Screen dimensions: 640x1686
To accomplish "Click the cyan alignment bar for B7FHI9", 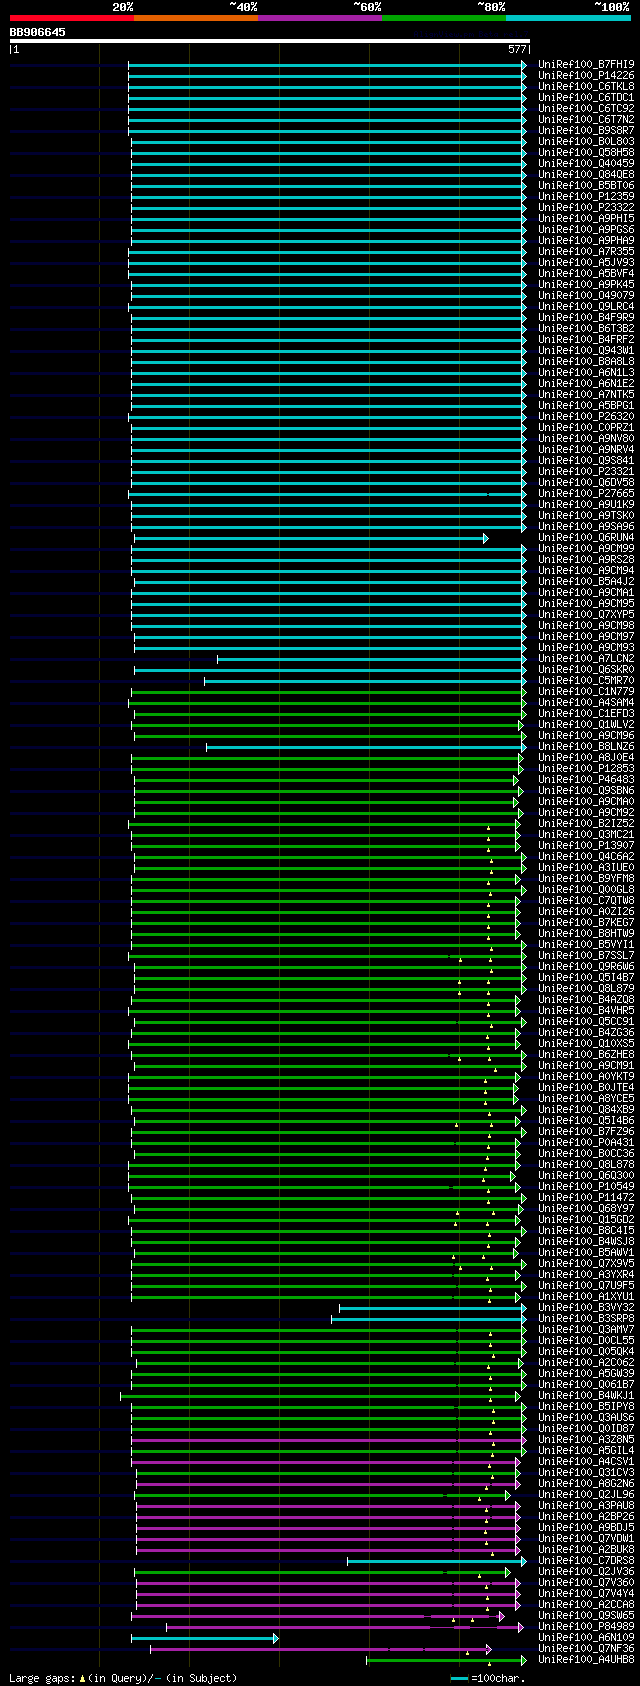I will (x=327, y=65).
